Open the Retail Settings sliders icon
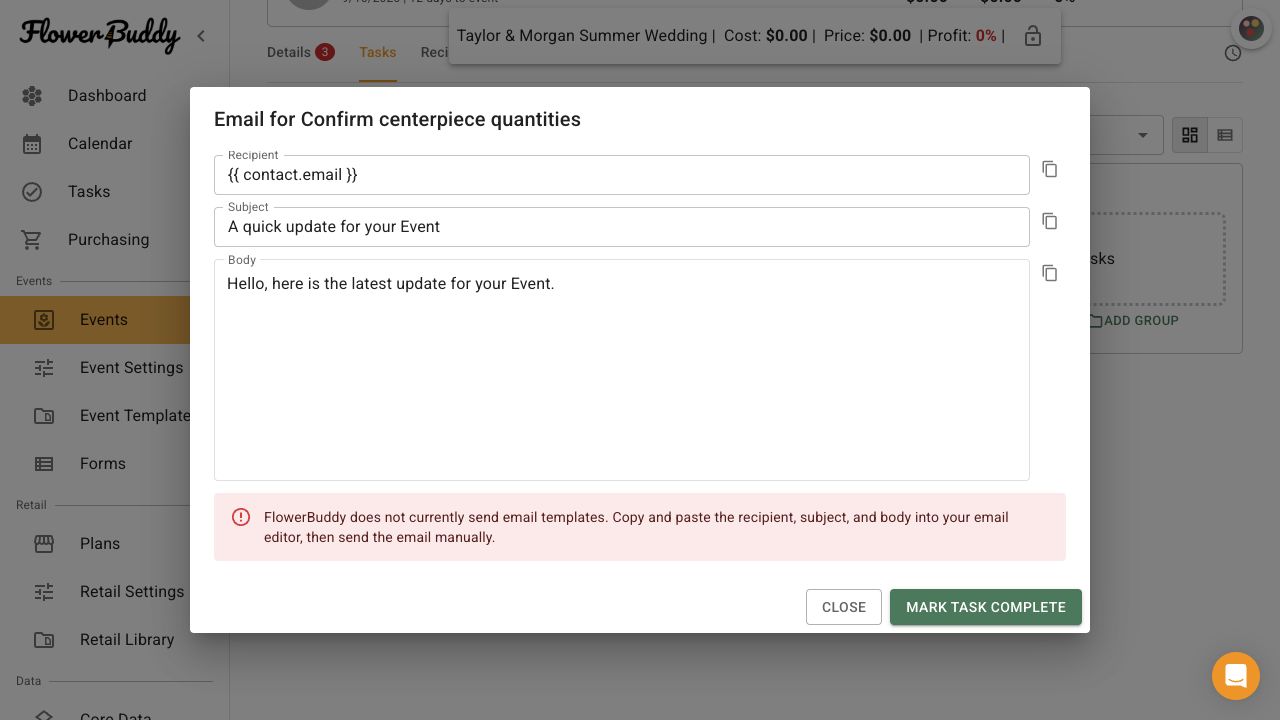This screenshot has height=720, width=1280. point(44,592)
